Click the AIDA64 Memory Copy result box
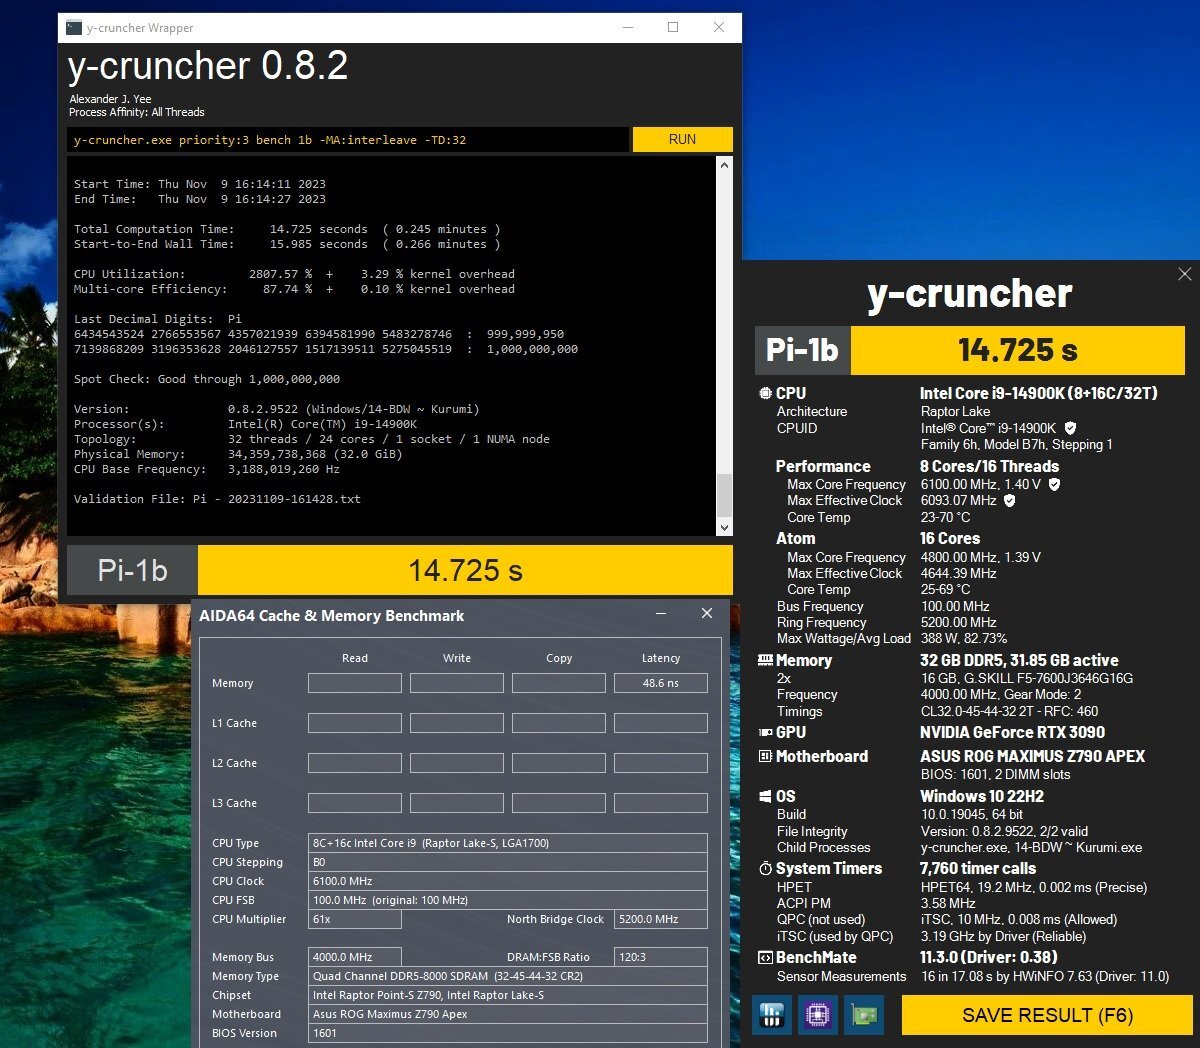Image resolution: width=1200 pixels, height=1048 pixels. click(559, 683)
